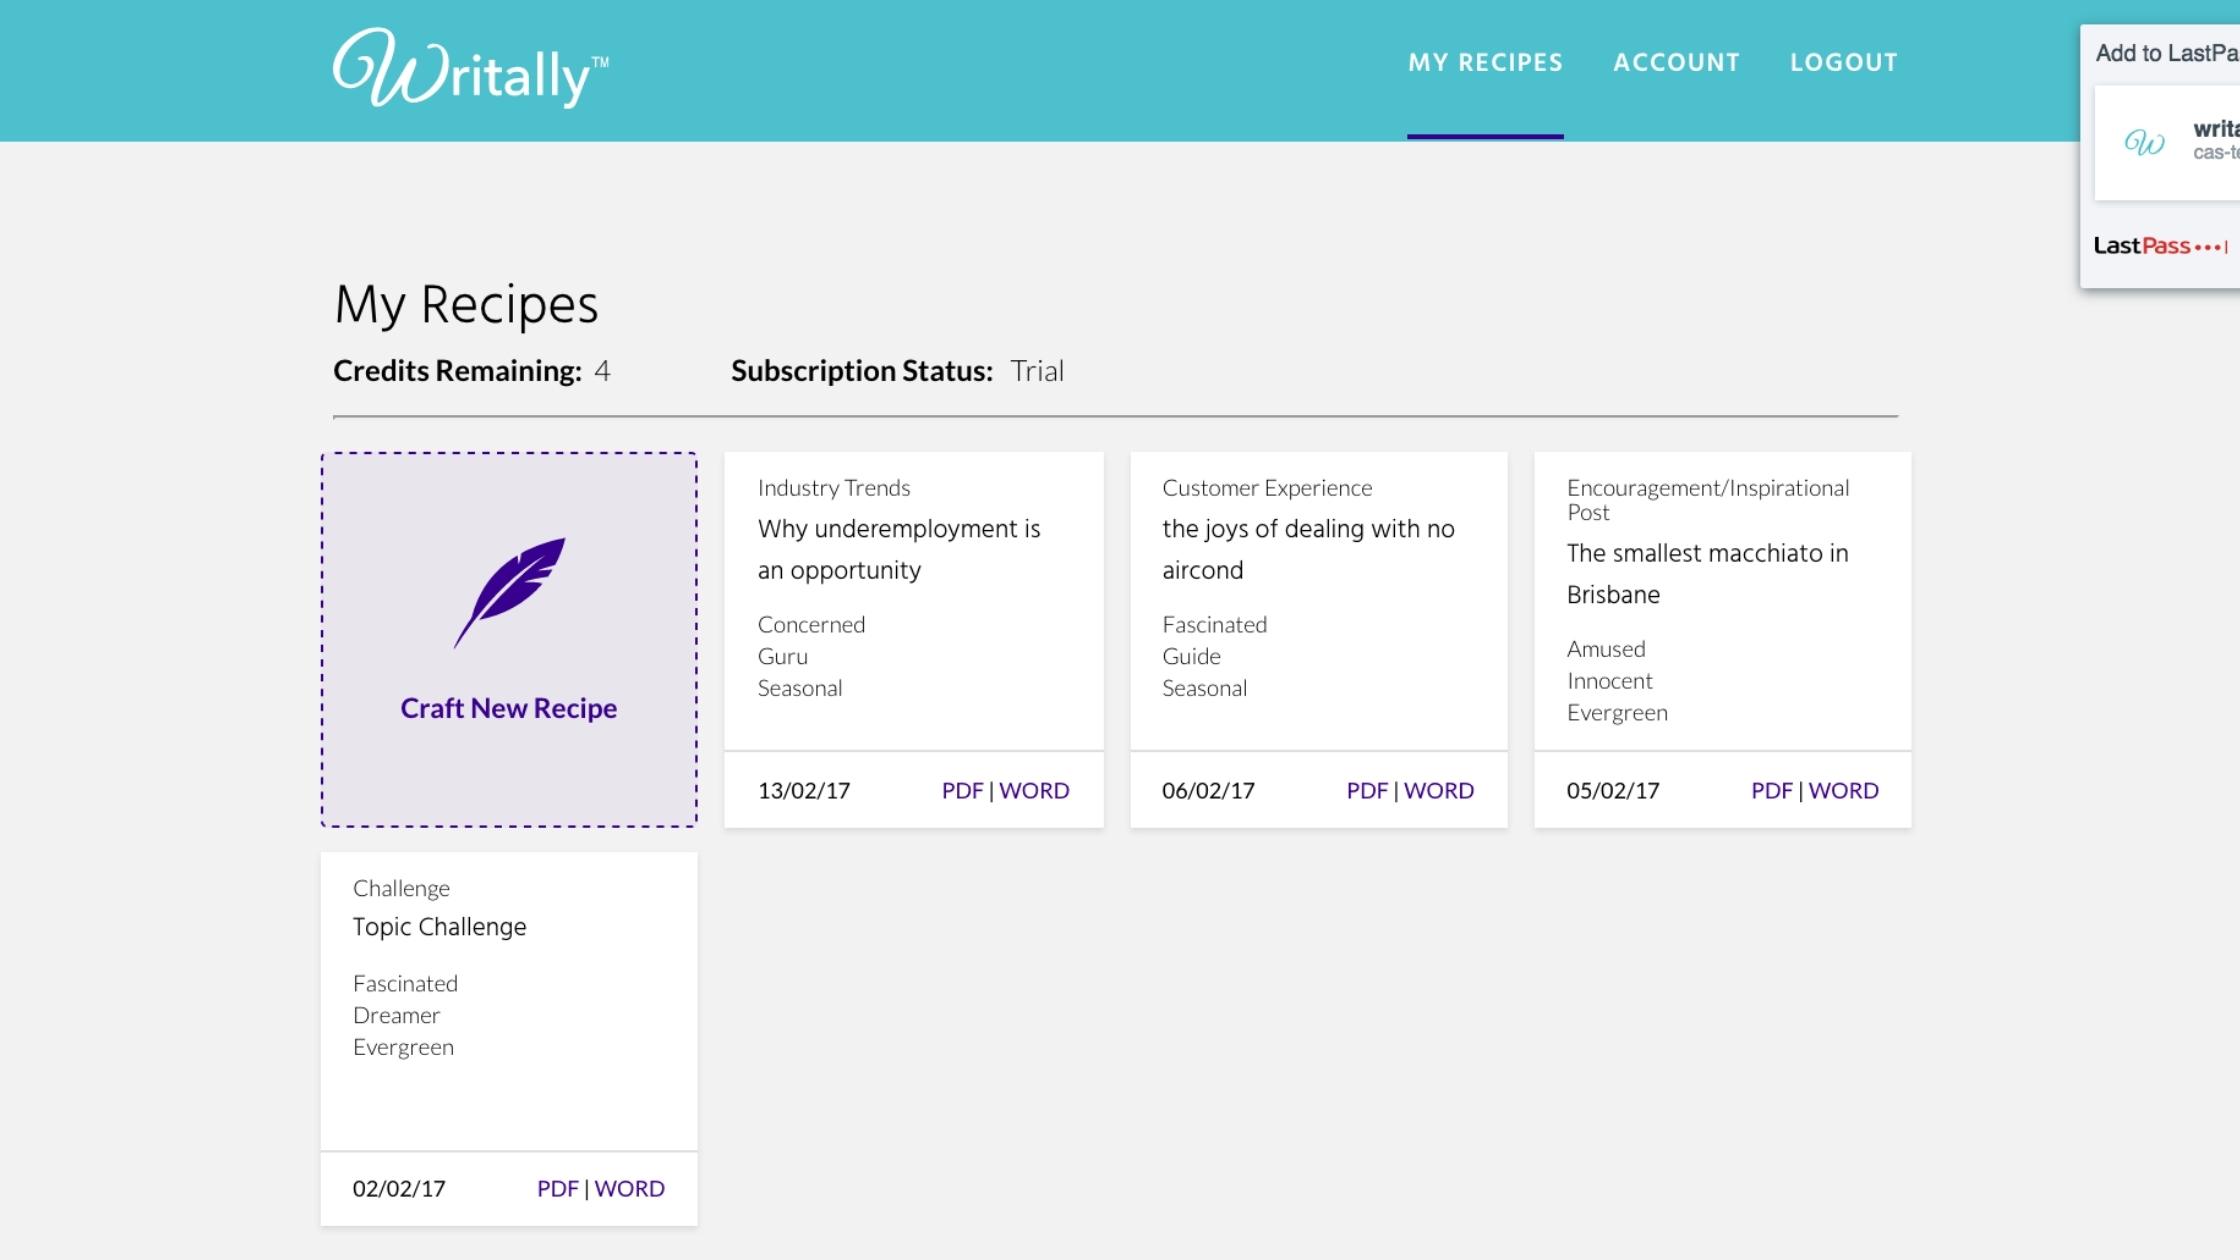Click the 'Subscription Status' label
Image resolution: width=2240 pixels, height=1260 pixels.
(x=862, y=371)
